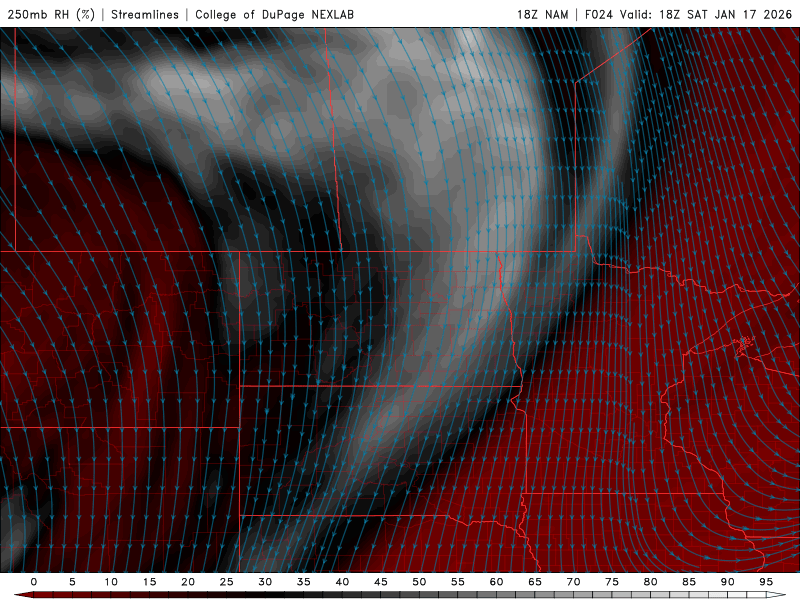Click the color bar label "10"
The width and height of the screenshot is (800, 600).
[111, 582]
